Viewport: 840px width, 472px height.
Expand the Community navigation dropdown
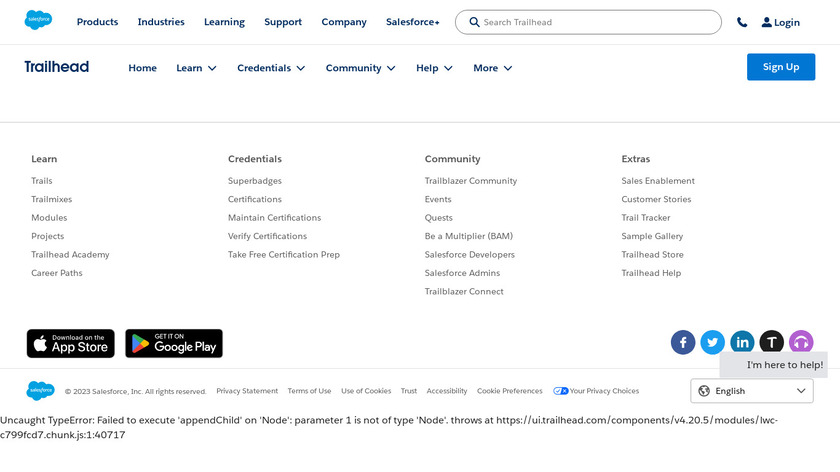point(360,68)
